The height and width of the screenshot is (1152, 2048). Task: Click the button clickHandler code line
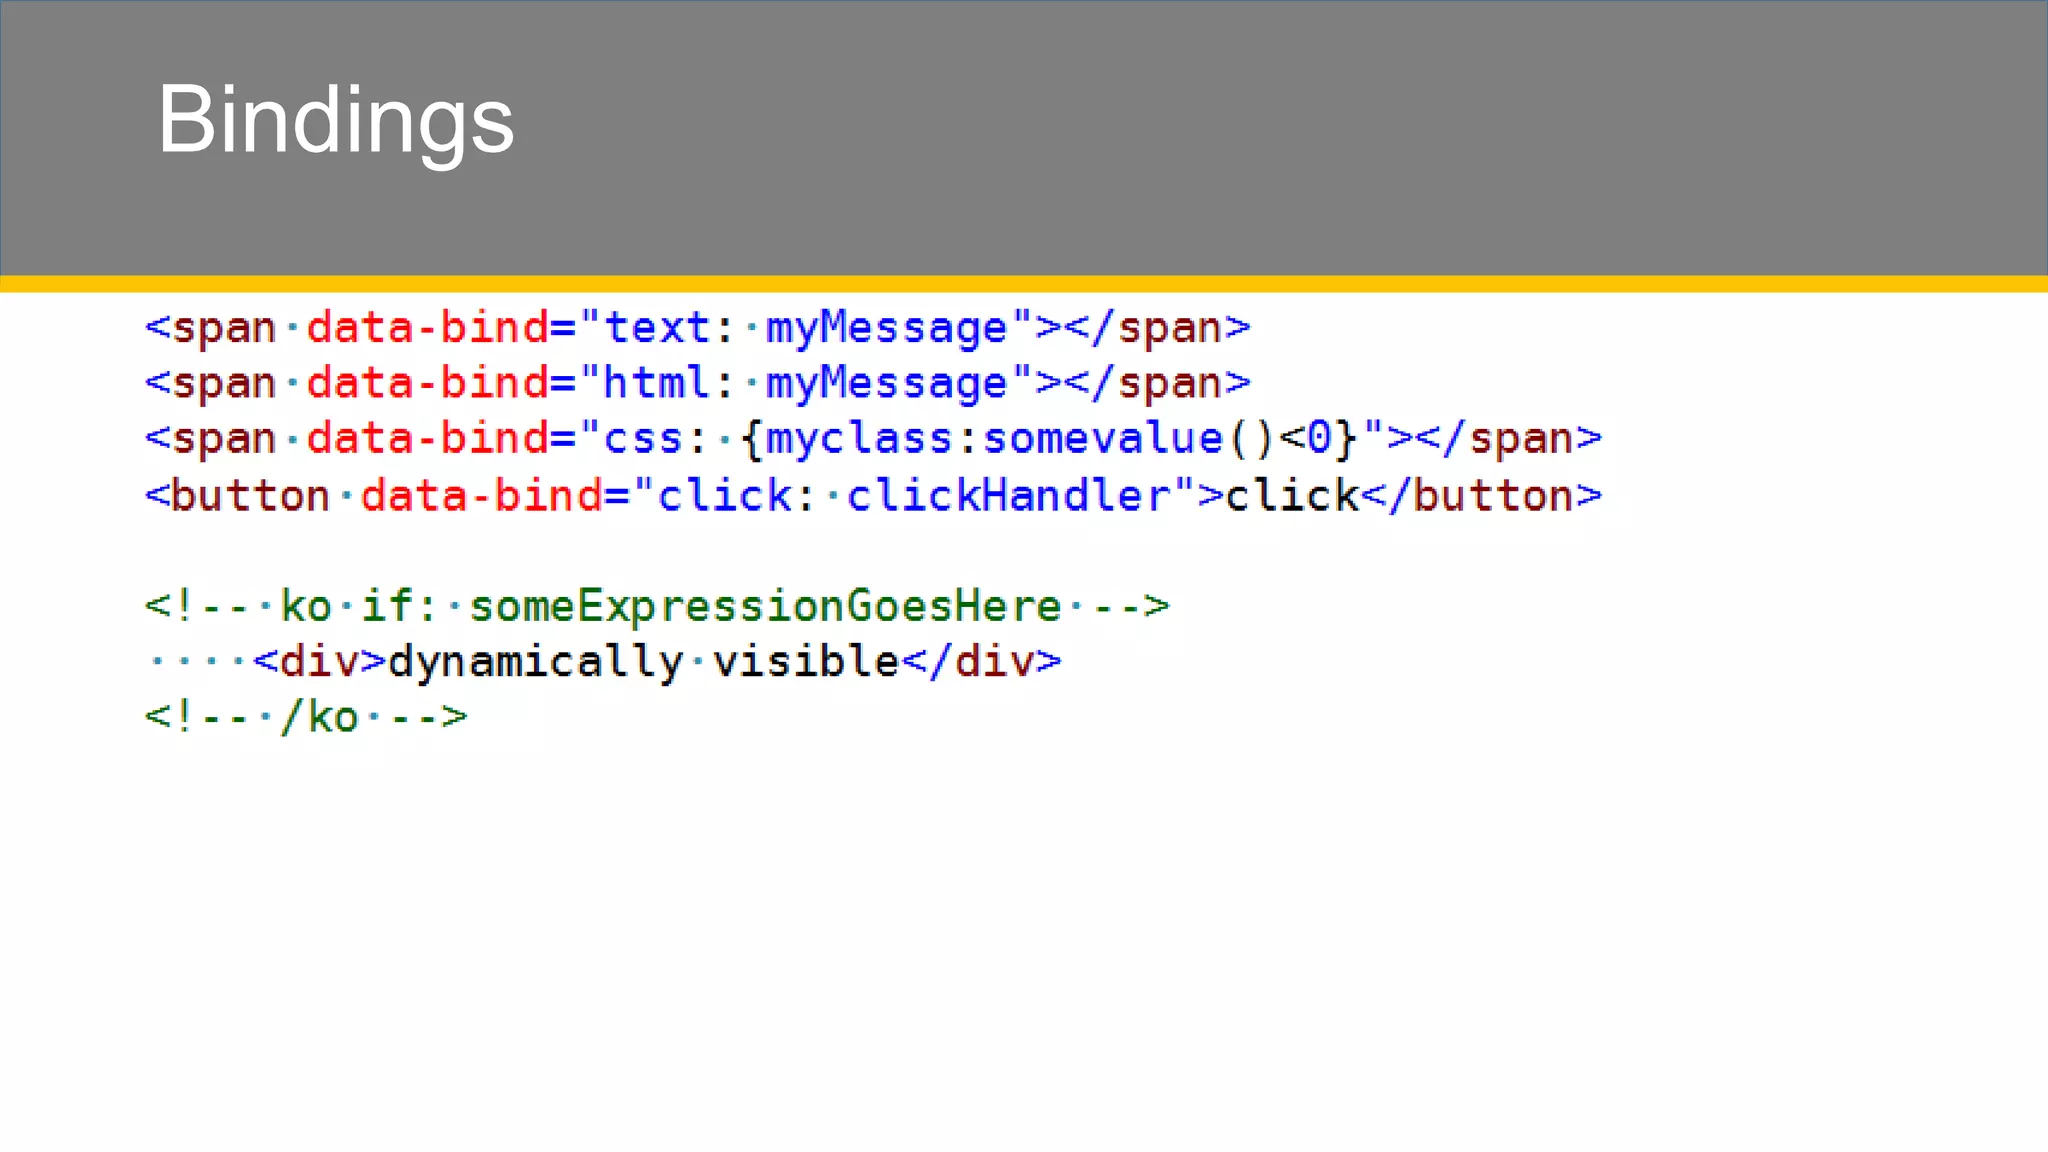pyautogui.click(x=872, y=496)
